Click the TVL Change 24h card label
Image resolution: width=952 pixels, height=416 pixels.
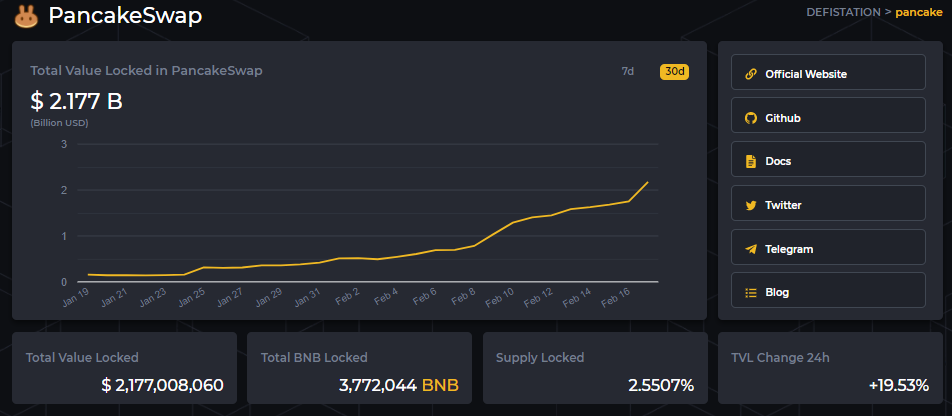pyautogui.click(x=780, y=358)
